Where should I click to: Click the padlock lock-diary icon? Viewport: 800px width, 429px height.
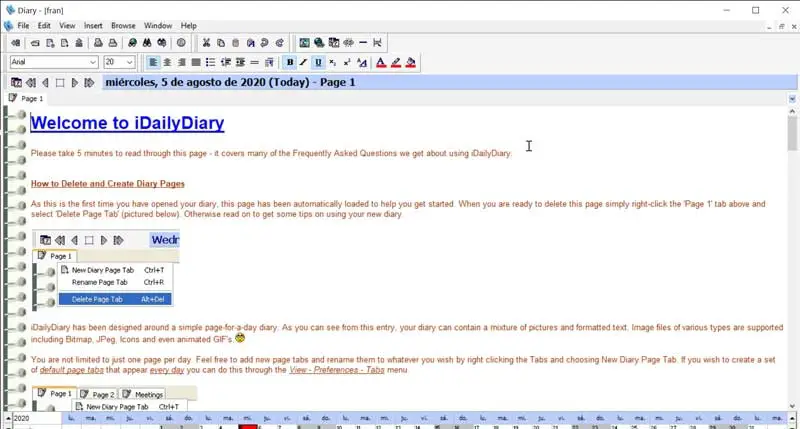pos(79,43)
